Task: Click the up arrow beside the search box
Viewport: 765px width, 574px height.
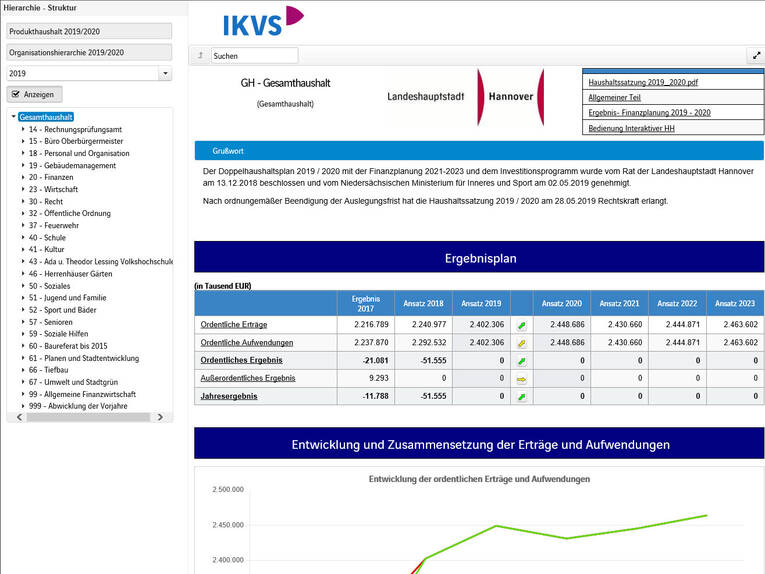Action: pos(200,56)
